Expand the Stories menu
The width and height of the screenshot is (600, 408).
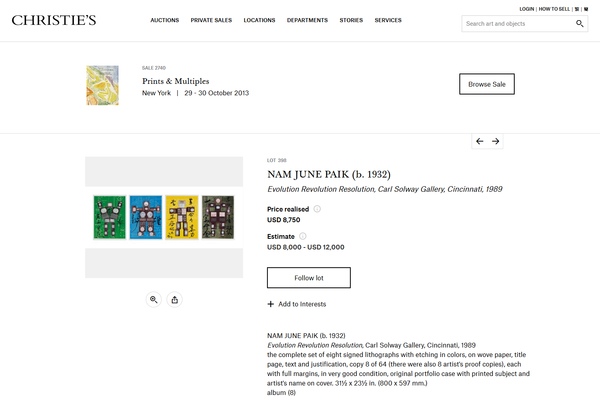click(x=351, y=20)
